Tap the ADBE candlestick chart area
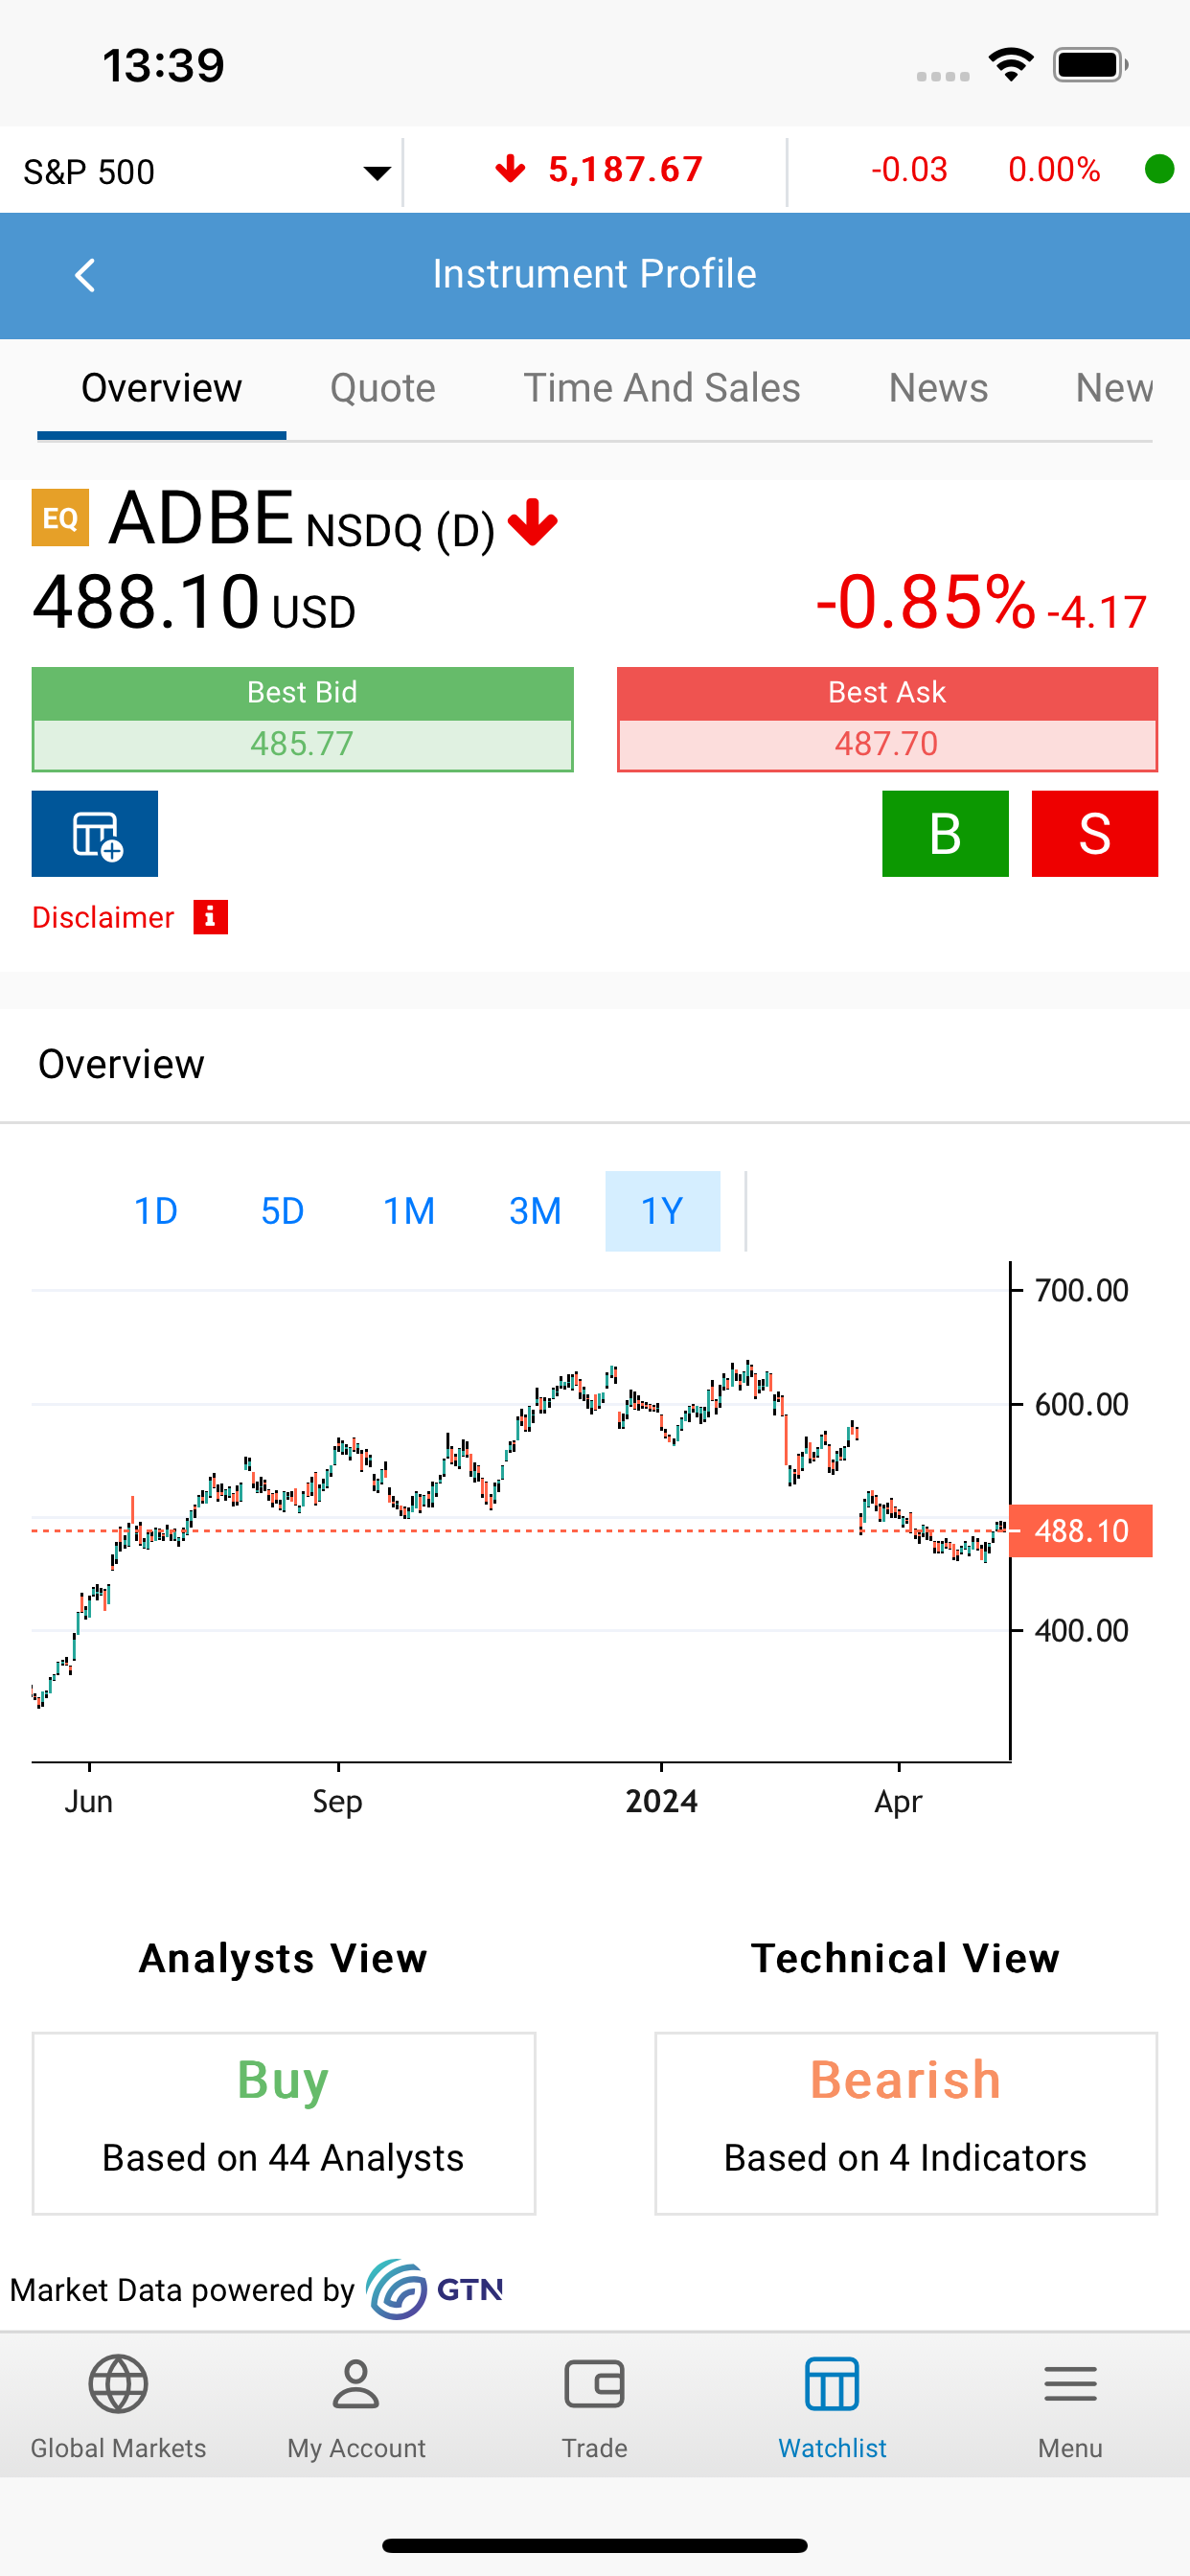 point(520,1512)
